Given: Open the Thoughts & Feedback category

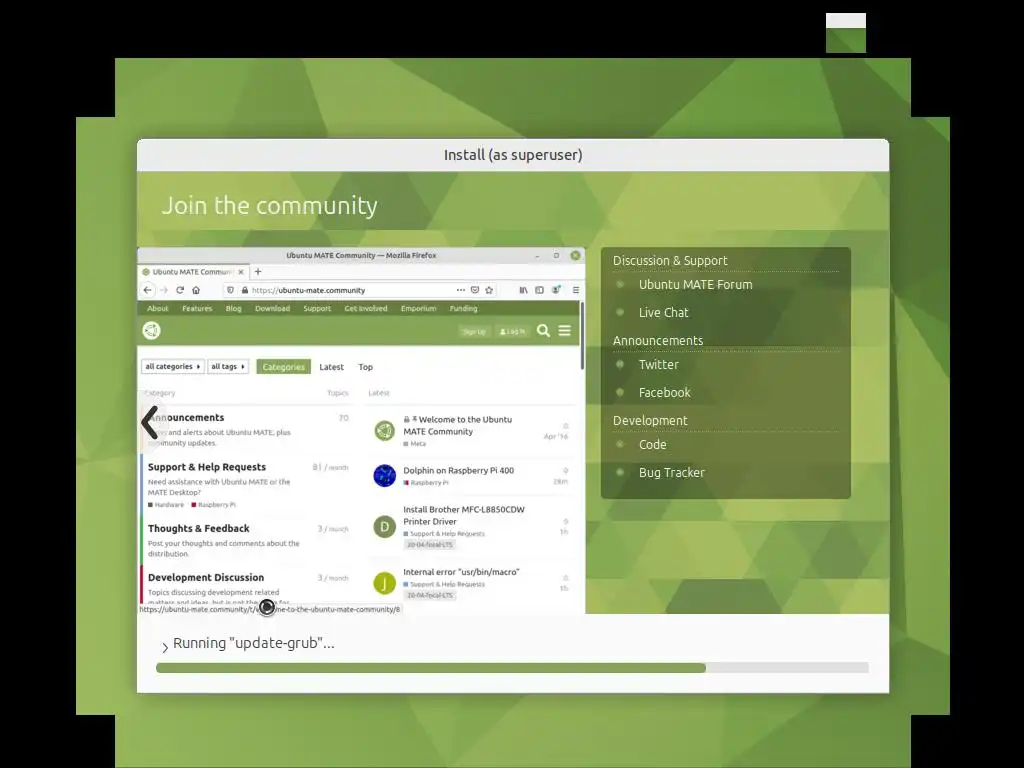Looking at the screenshot, I should pyautogui.click(x=199, y=528).
